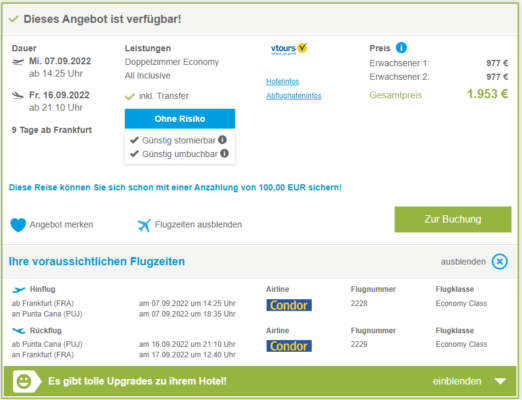
Task: Click the Zur Buchung button
Action: (453, 219)
